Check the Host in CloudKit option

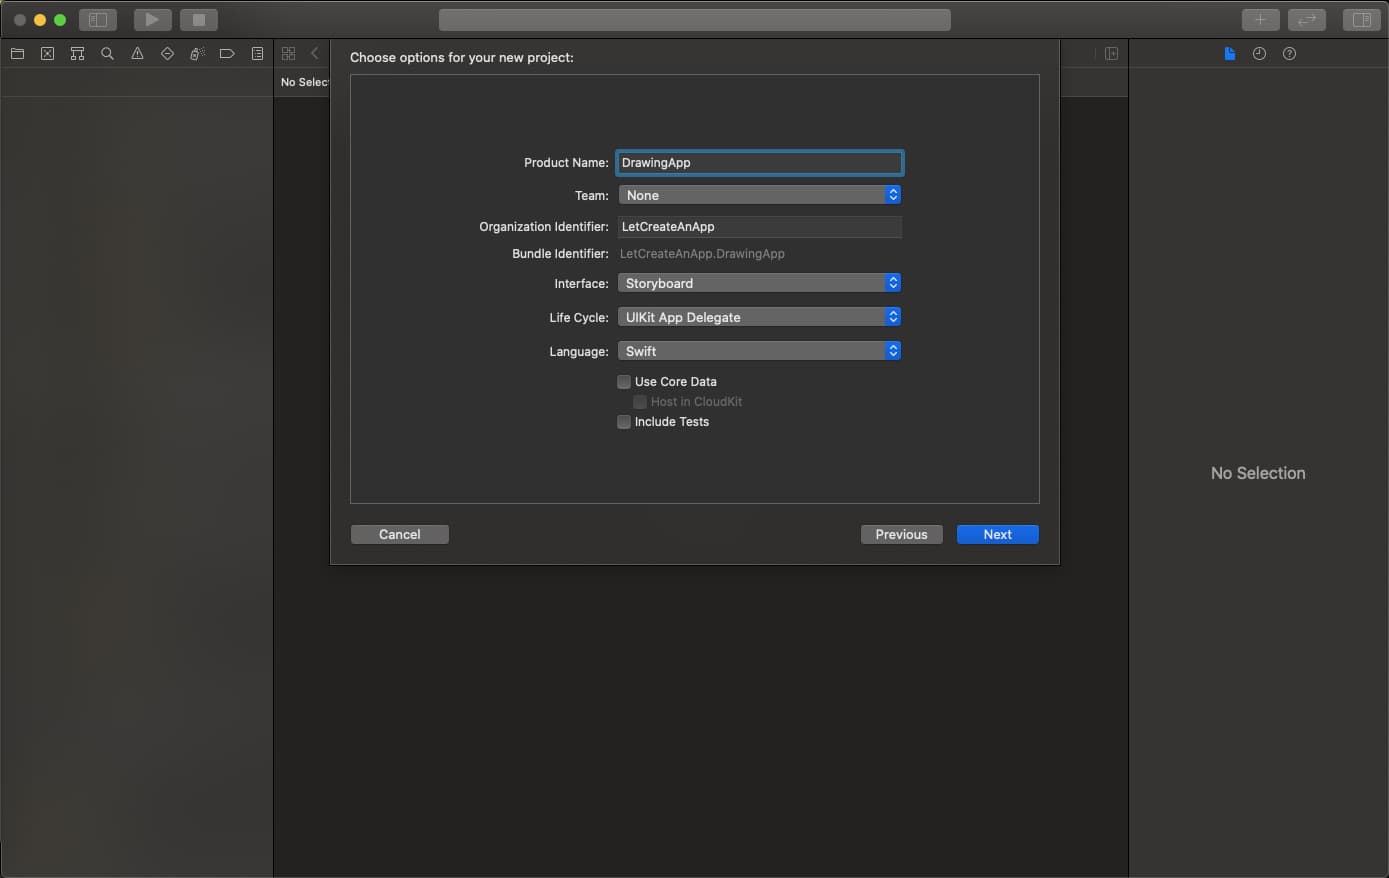(x=639, y=401)
